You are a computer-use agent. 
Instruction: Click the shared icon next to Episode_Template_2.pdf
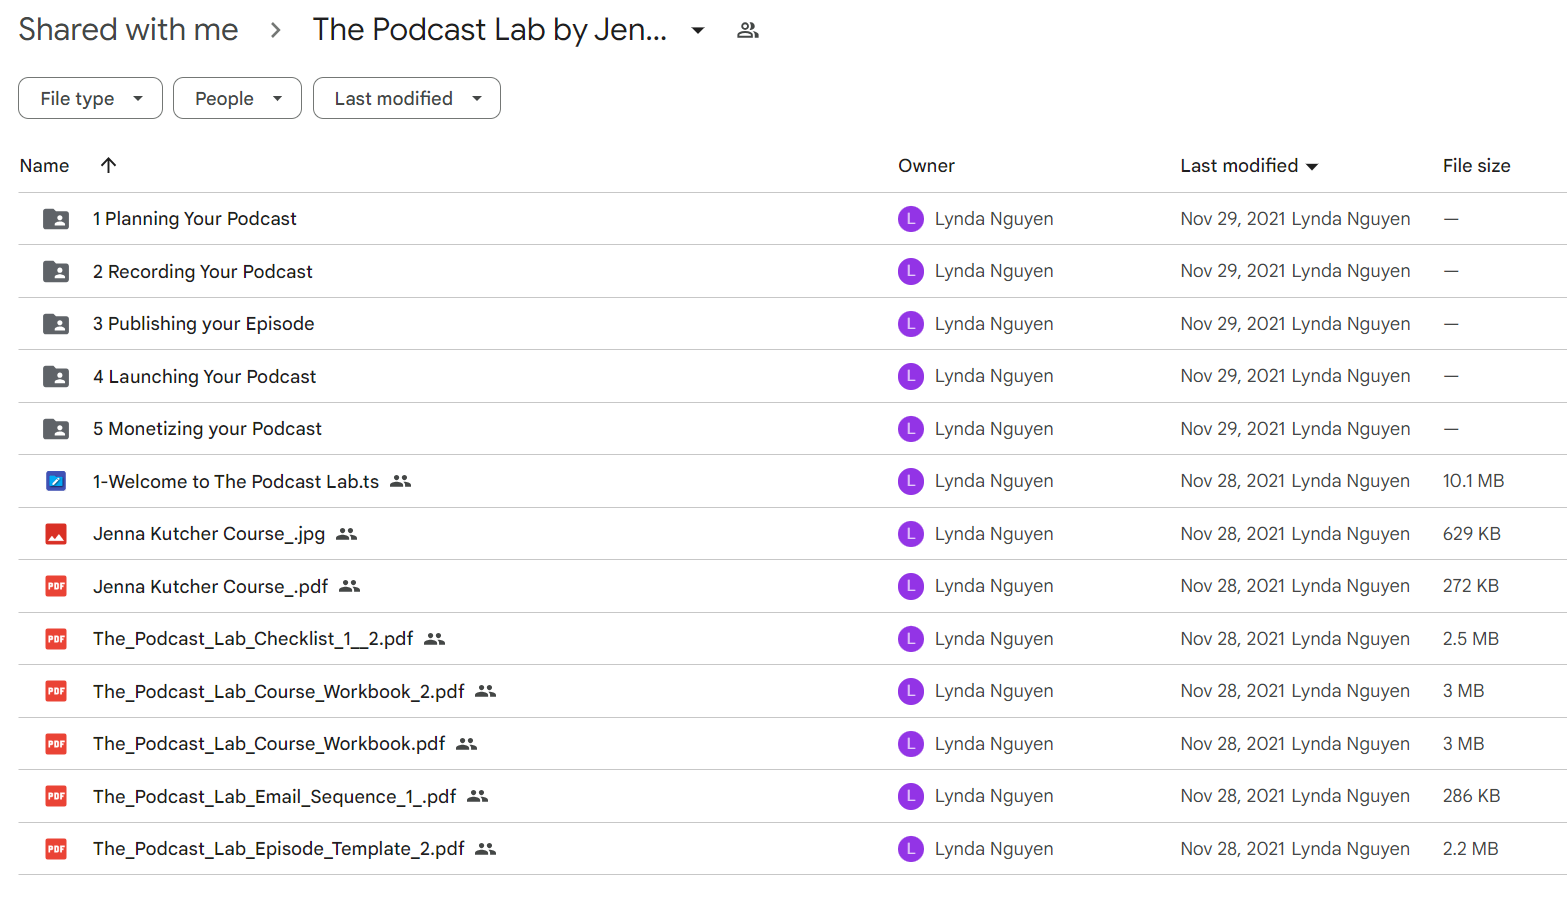tap(486, 849)
